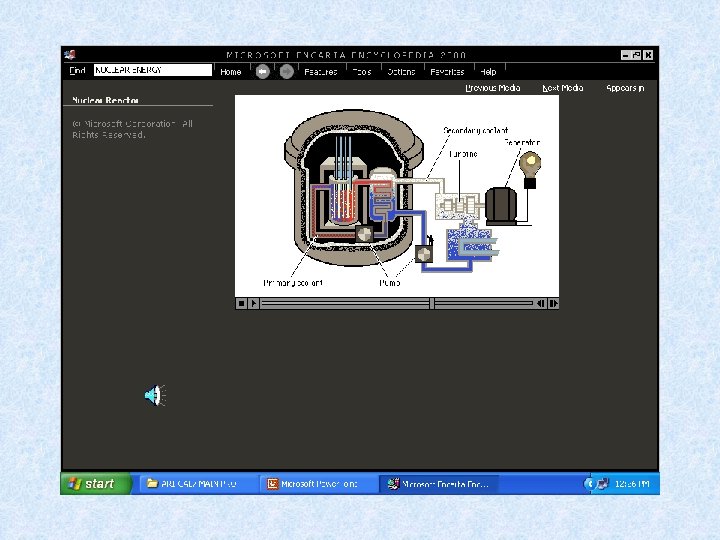720x540 pixels.
Task: Open the Help menu
Action: pos(488,72)
